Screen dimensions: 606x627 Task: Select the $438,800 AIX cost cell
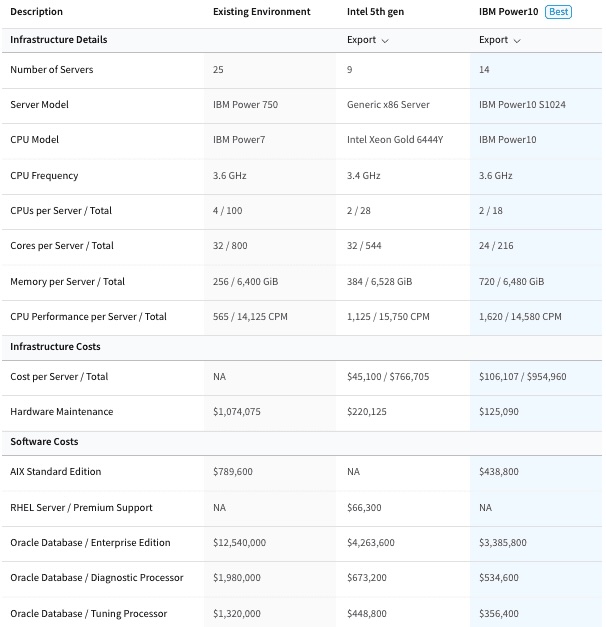498,471
